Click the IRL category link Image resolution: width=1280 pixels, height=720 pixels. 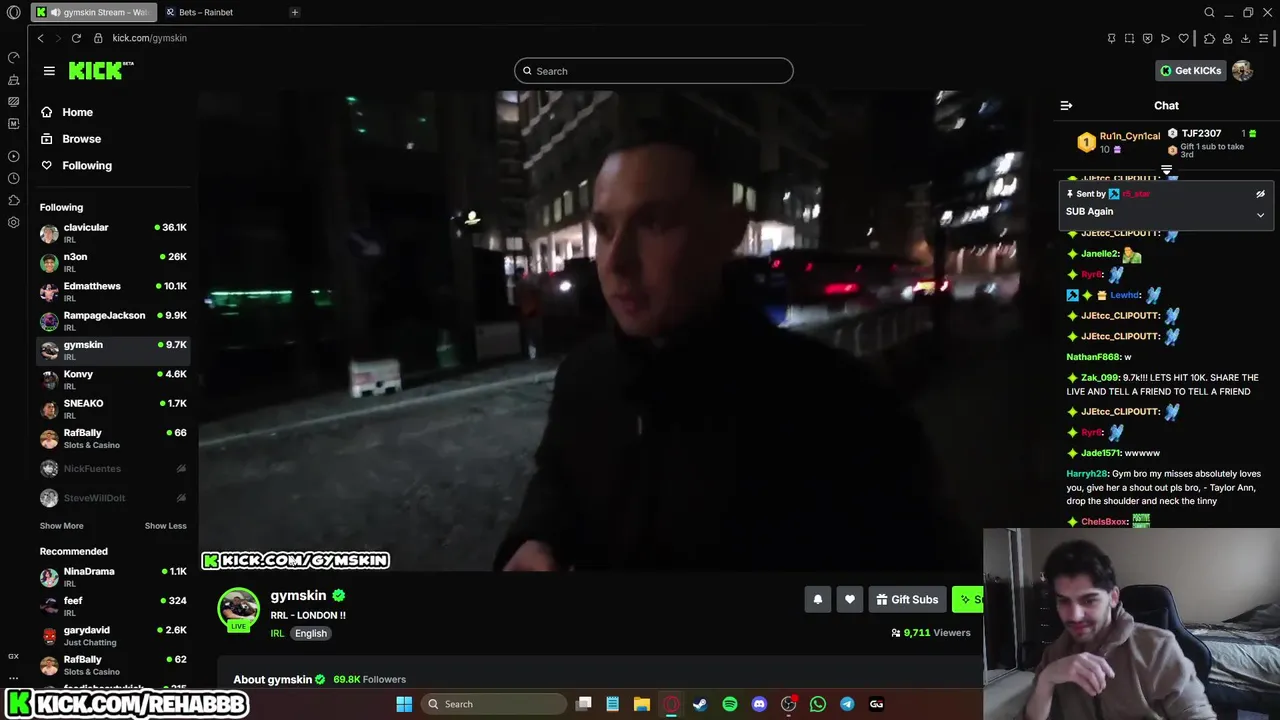277,633
